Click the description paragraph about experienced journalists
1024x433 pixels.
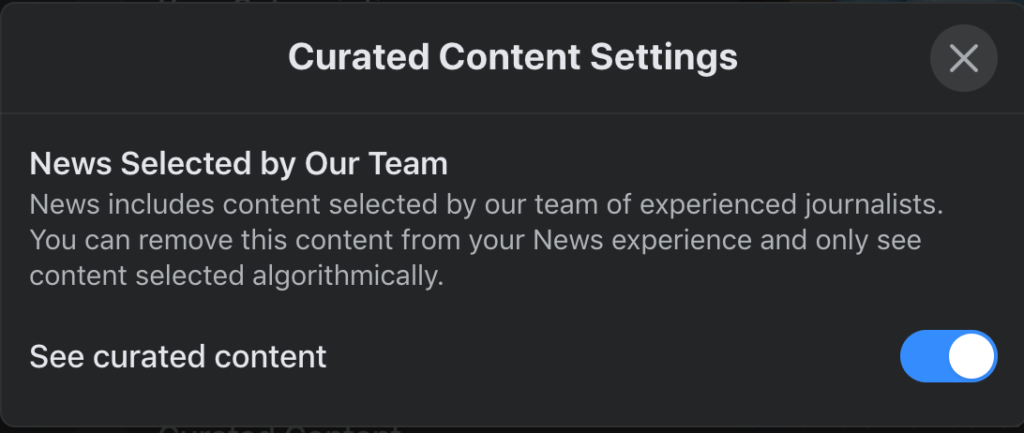[x=487, y=240]
